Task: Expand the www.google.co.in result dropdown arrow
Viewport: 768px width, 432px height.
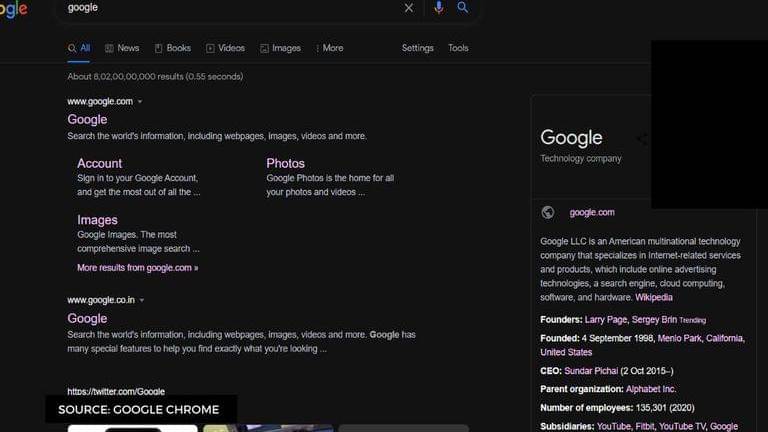Action: point(142,300)
